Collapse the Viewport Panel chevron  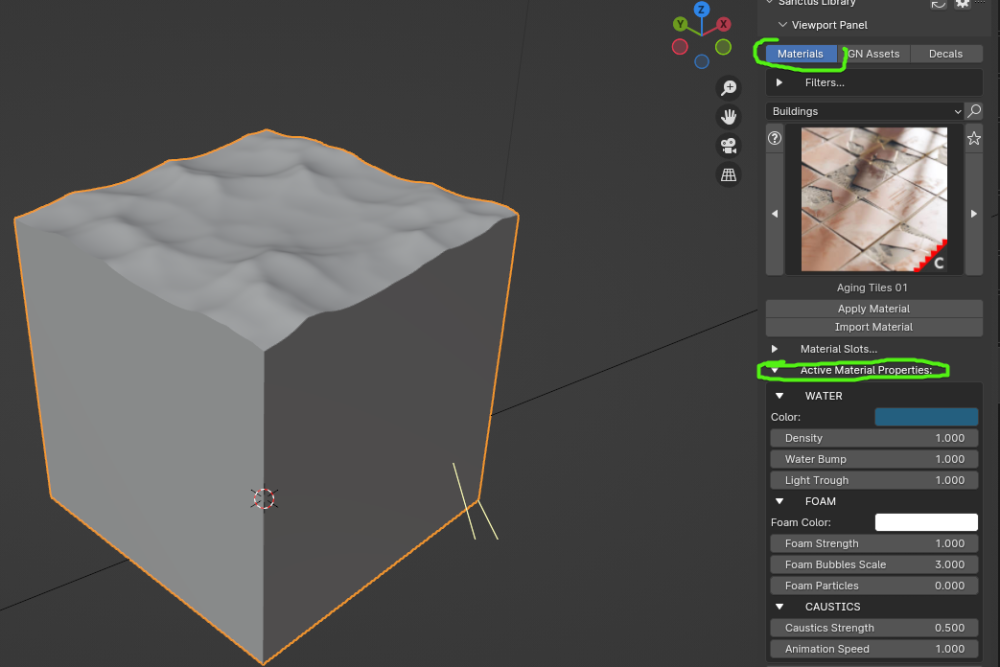point(783,25)
